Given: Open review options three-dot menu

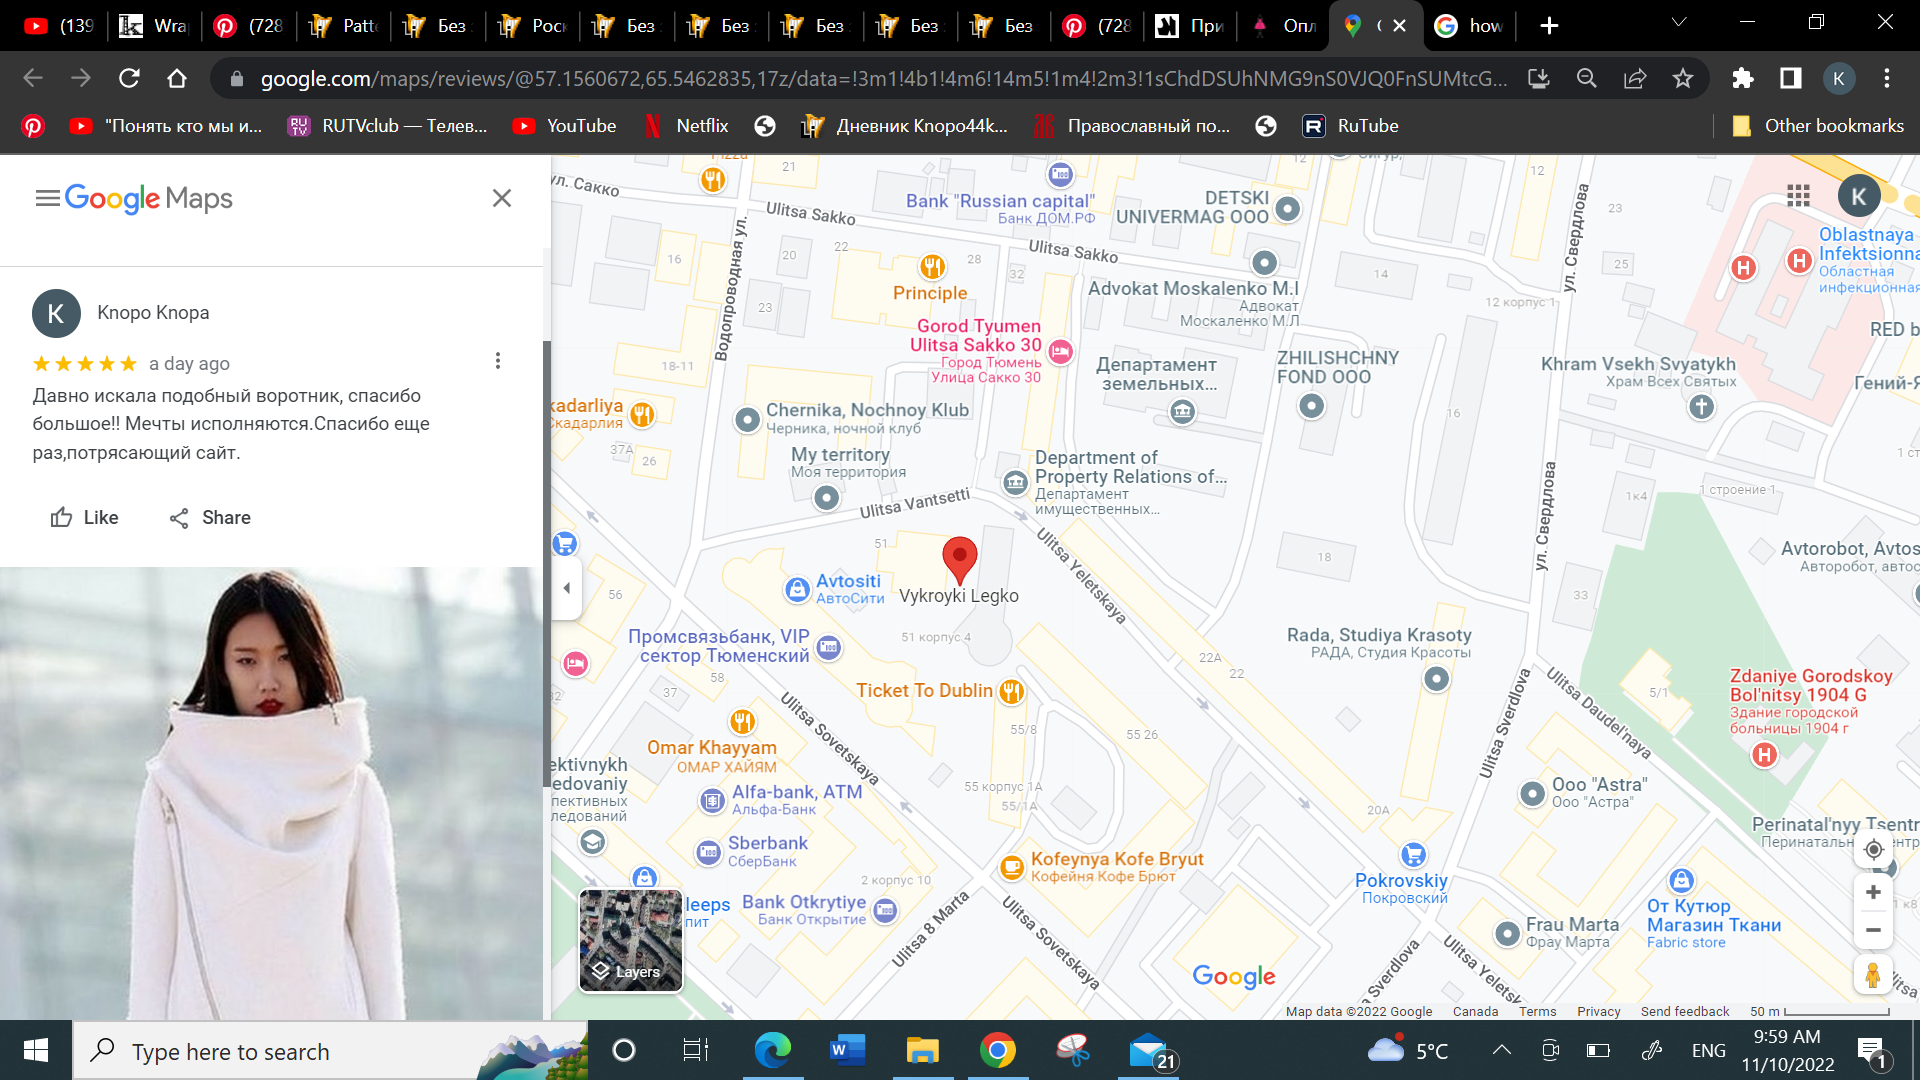Looking at the screenshot, I should click(498, 361).
